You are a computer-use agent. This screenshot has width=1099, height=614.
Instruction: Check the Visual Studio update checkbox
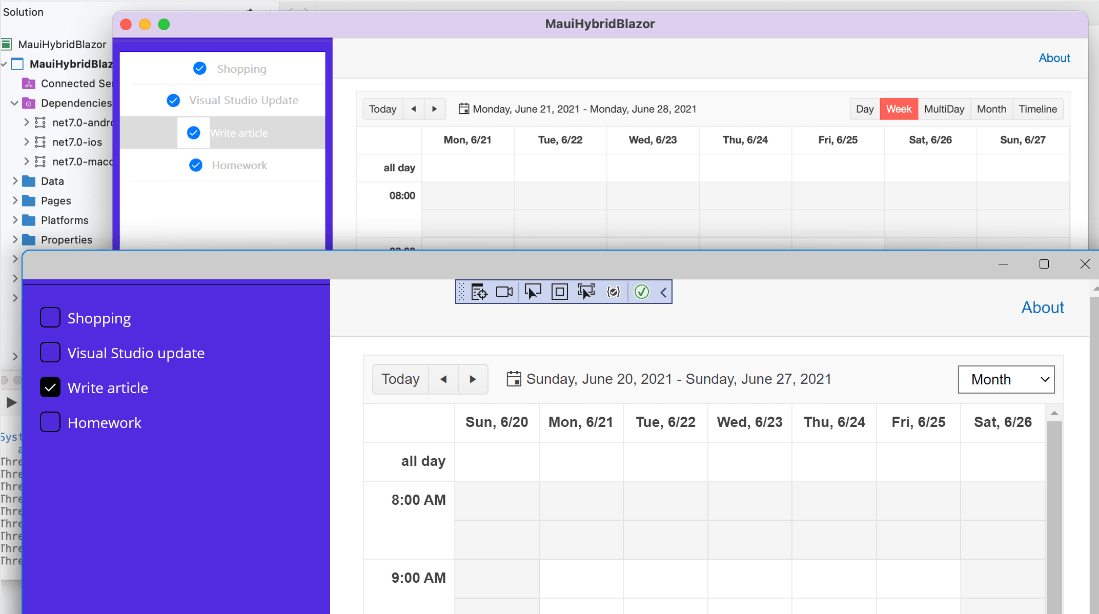click(50, 352)
